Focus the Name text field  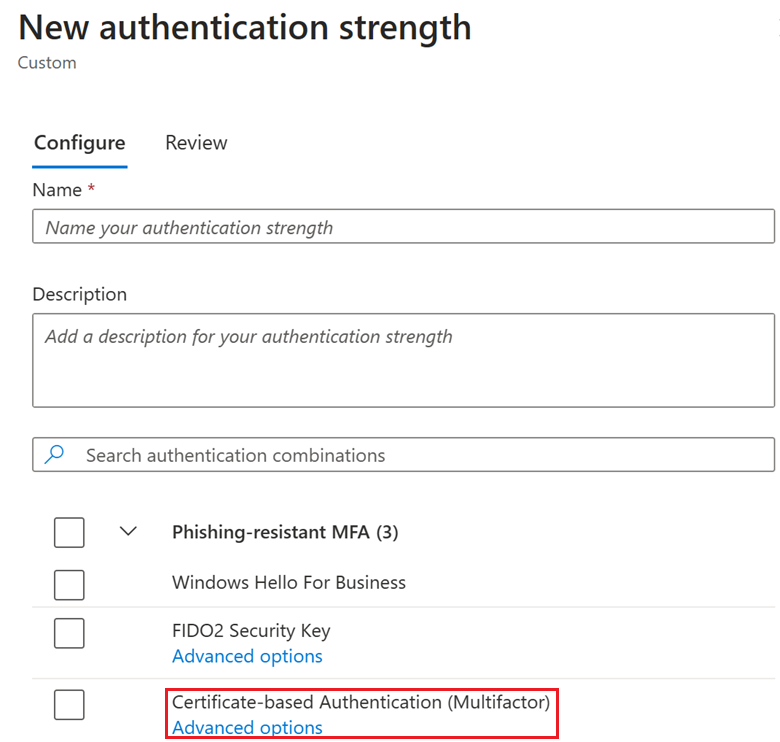click(x=403, y=228)
